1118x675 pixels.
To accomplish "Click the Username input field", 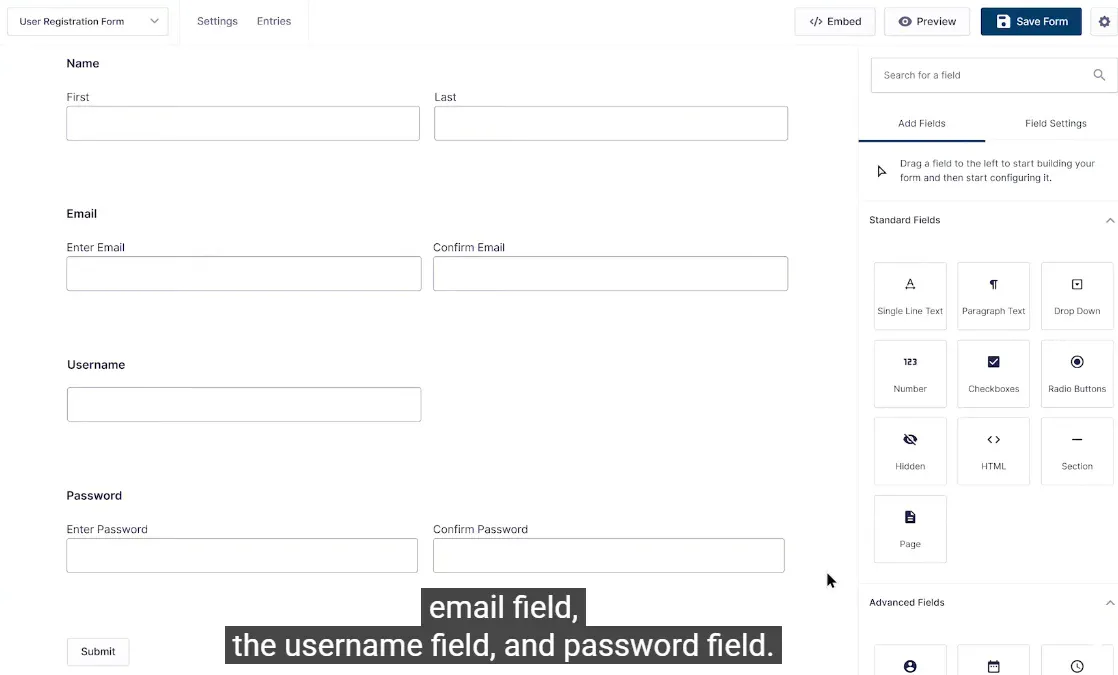I will pos(244,405).
